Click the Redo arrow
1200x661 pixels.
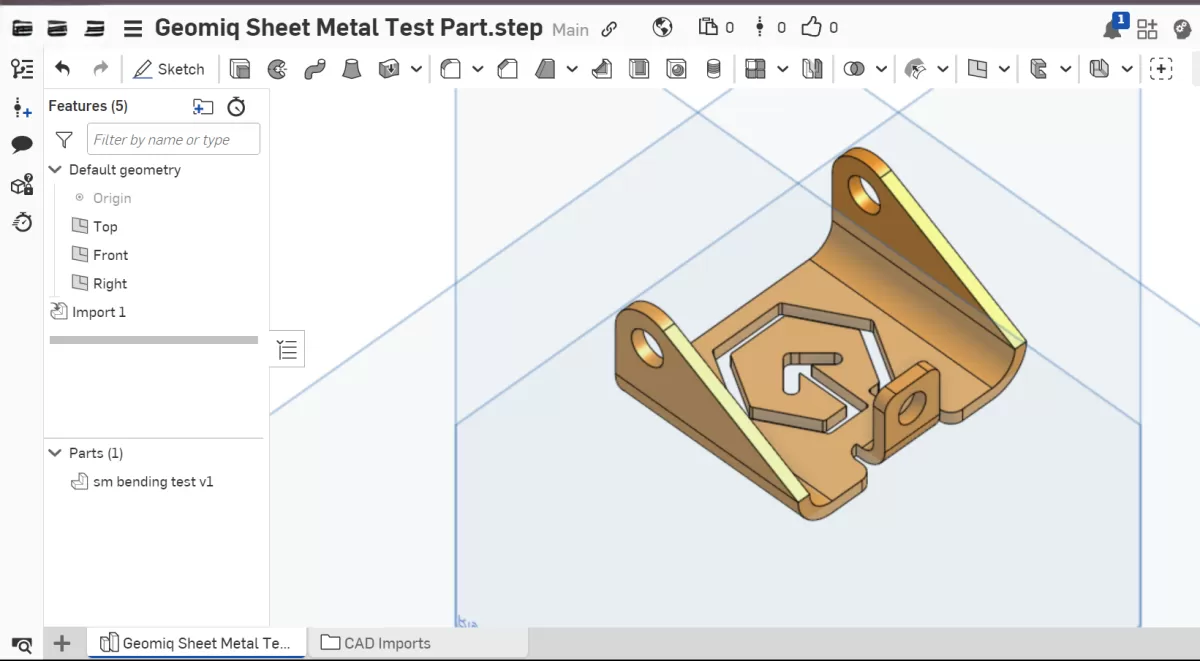100,69
